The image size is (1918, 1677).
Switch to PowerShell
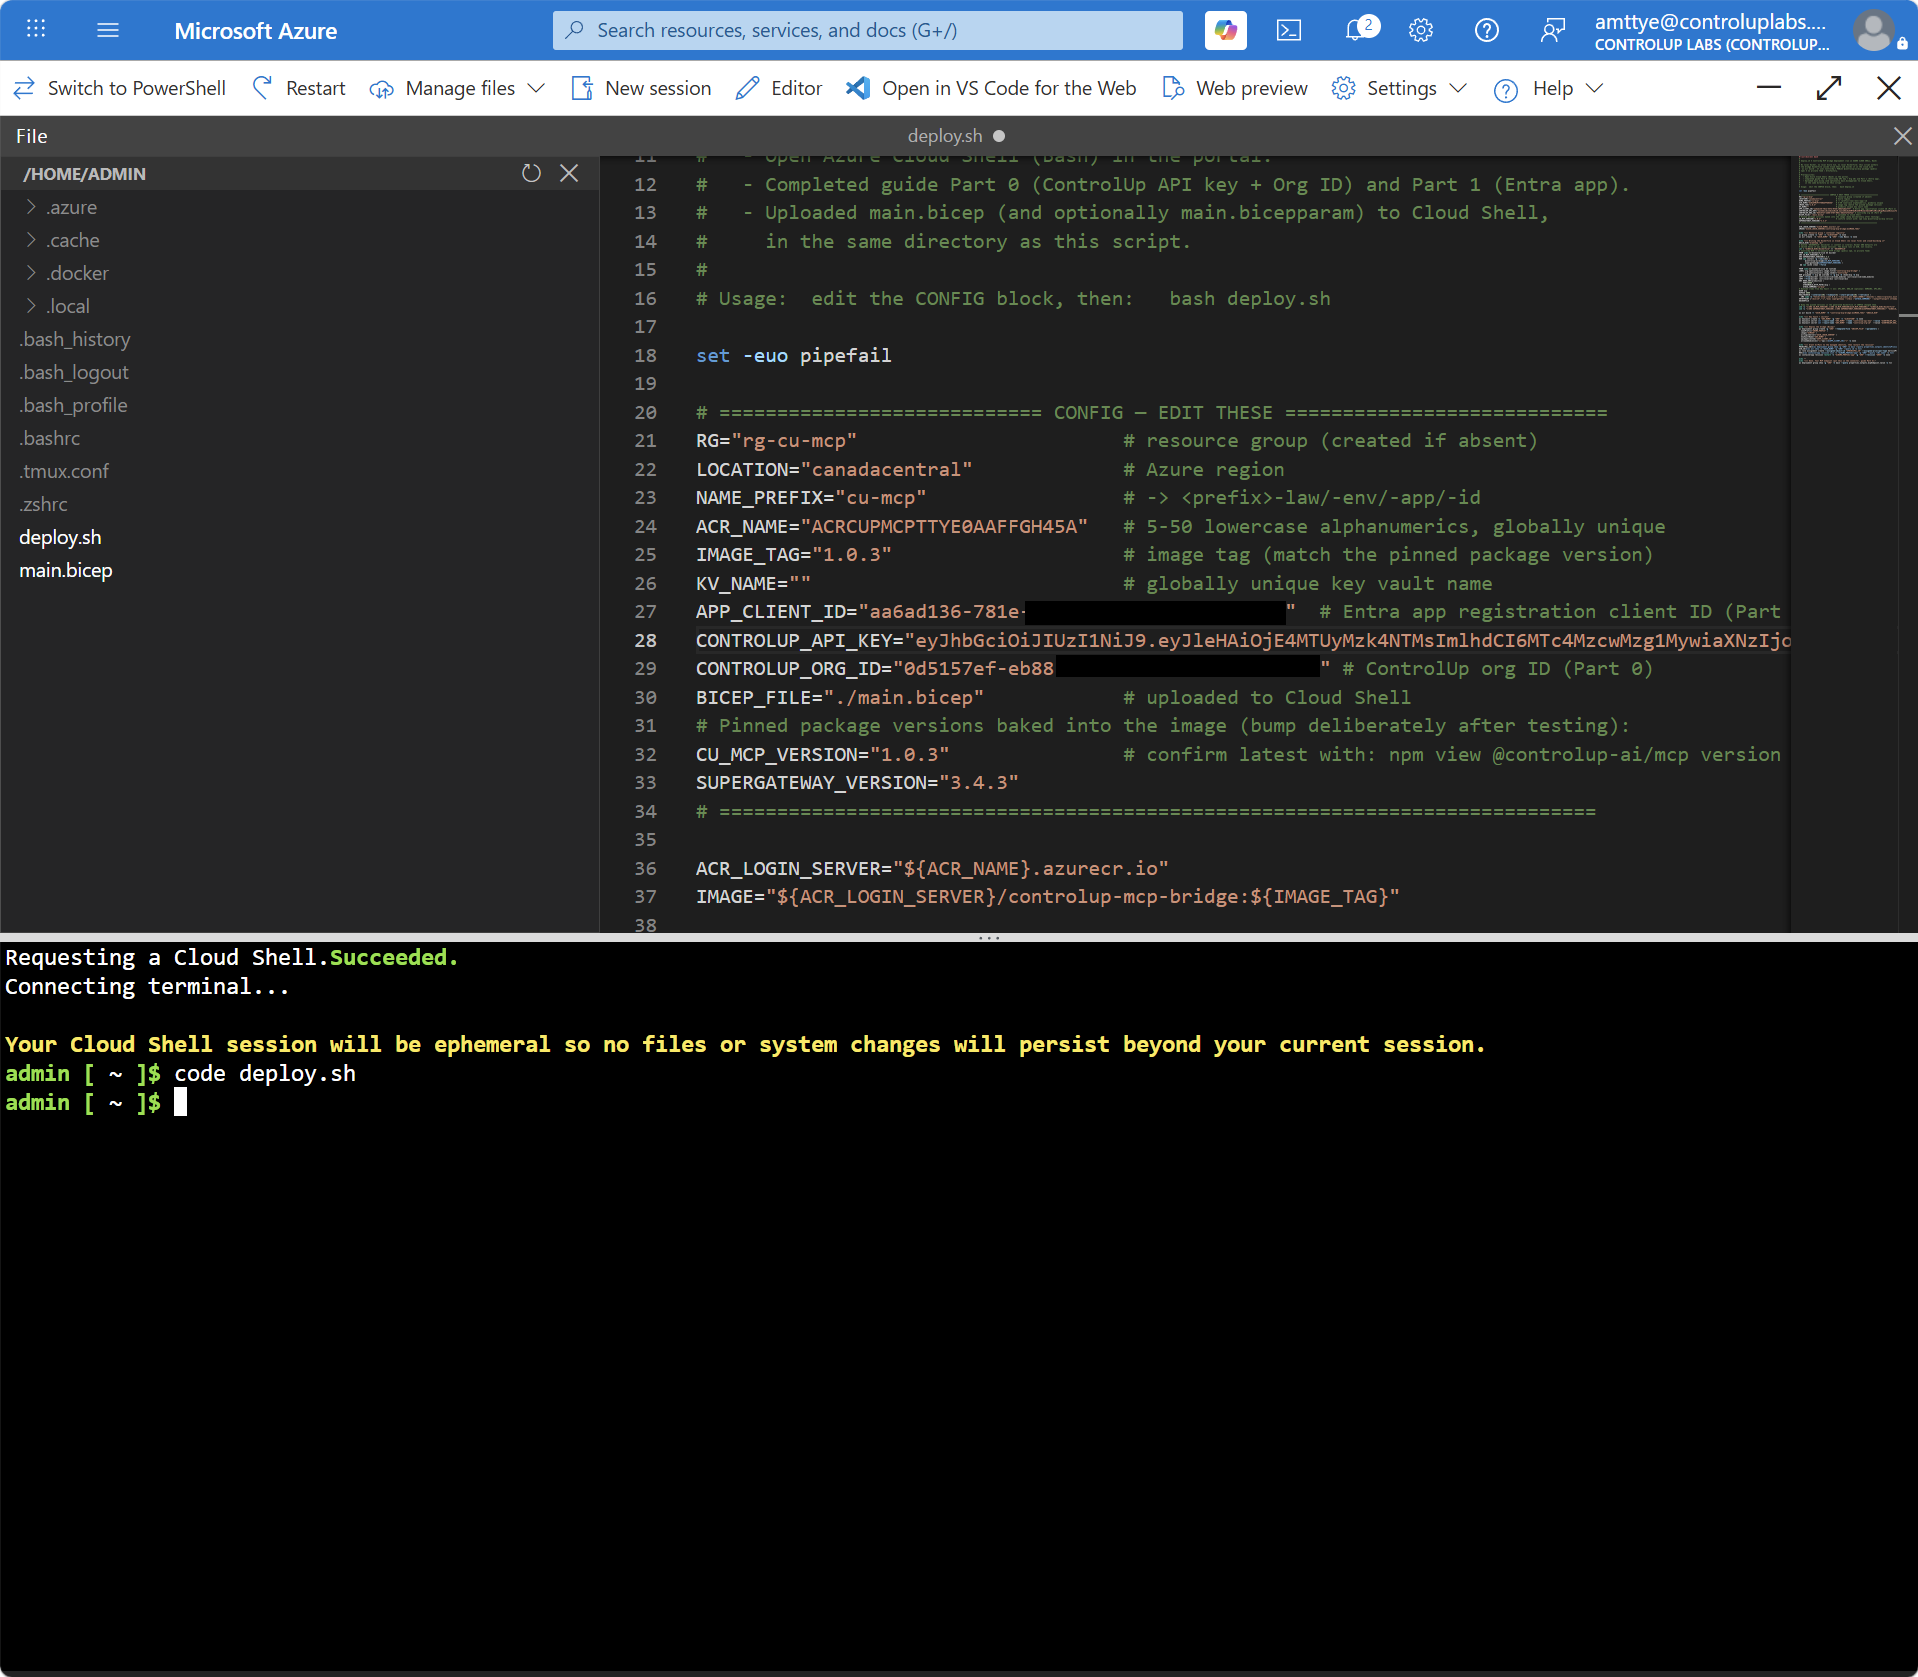[x=120, y=88]
